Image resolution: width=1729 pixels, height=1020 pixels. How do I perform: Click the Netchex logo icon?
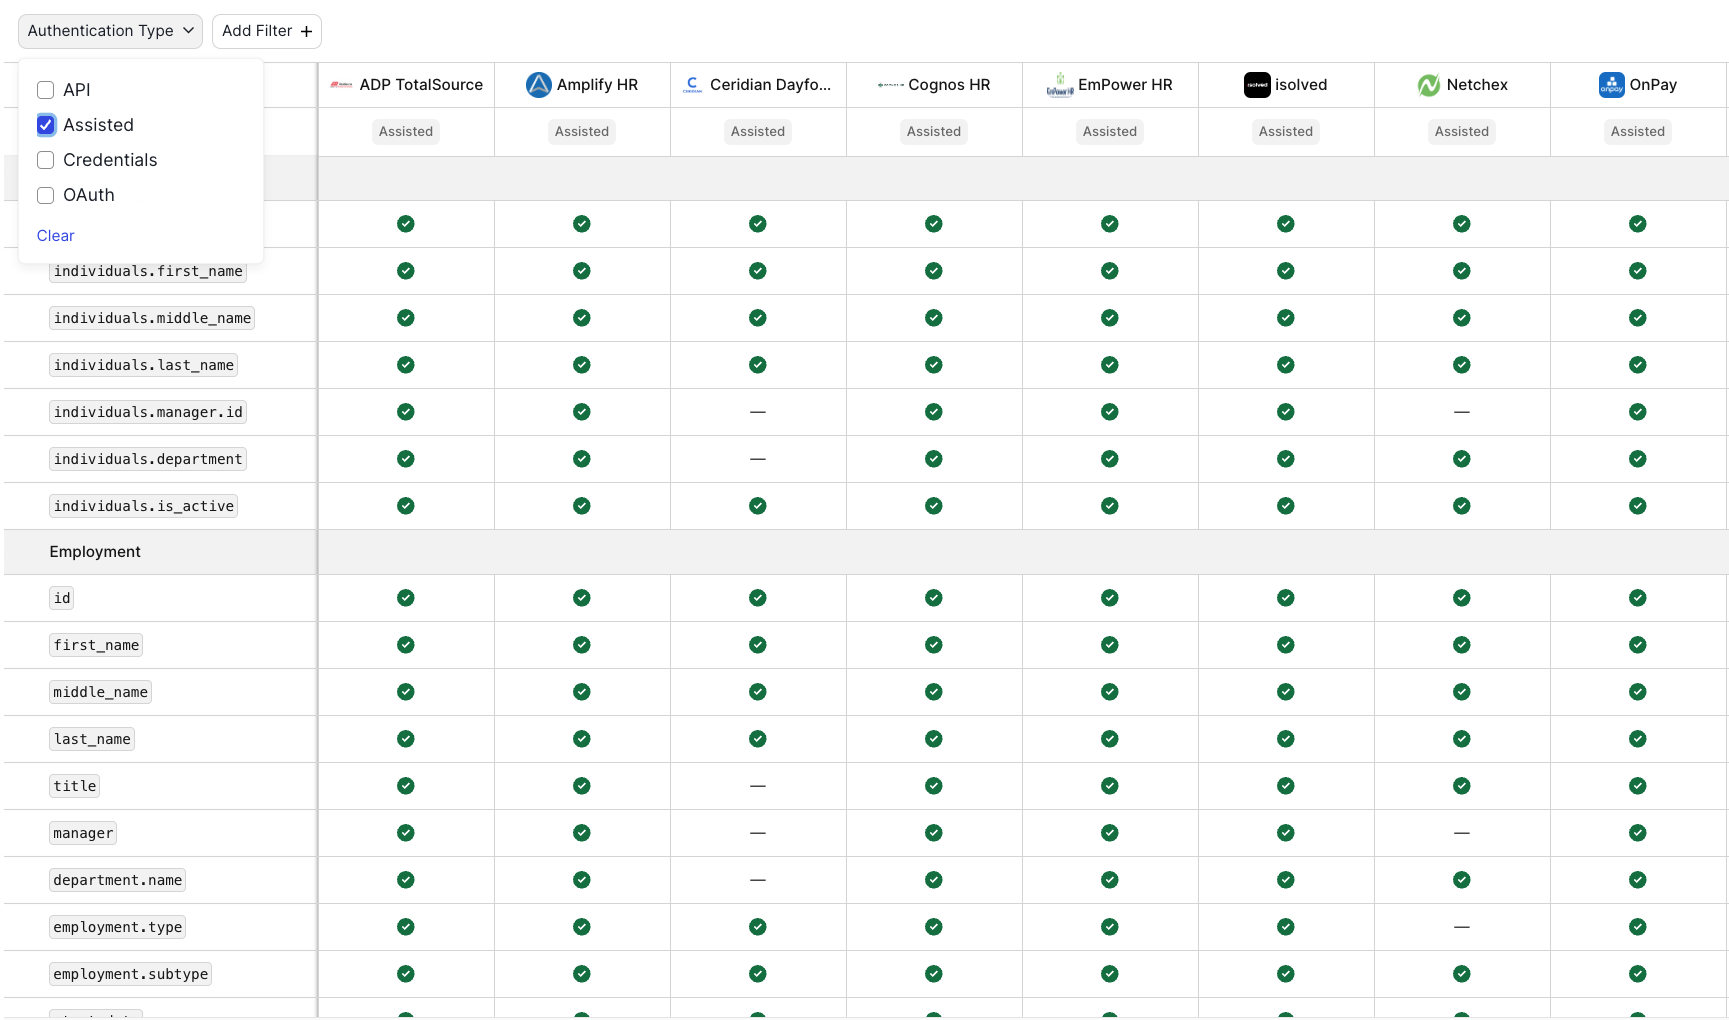pyautogui.click(x=1429, y=85)
